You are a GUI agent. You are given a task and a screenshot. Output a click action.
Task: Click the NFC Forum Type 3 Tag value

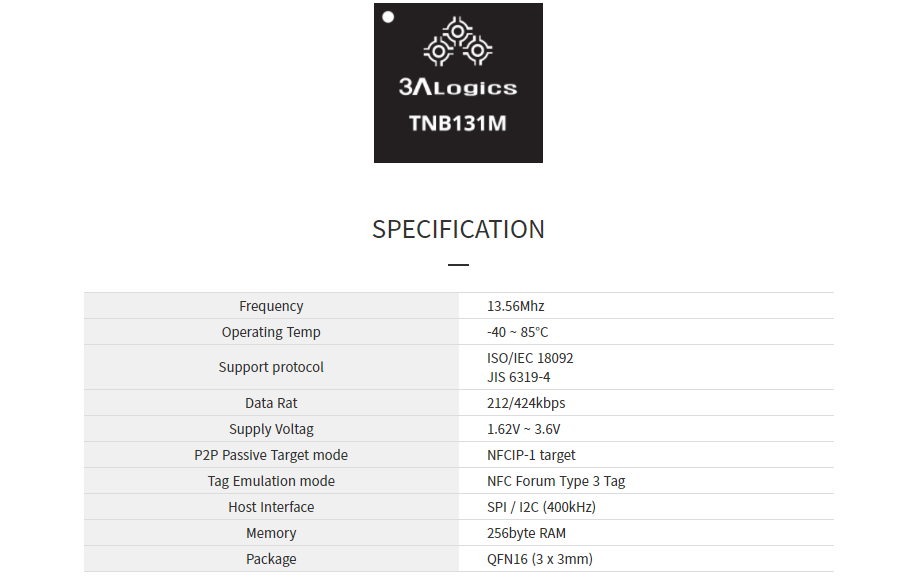pyautogui.click(x=556, y=481)
